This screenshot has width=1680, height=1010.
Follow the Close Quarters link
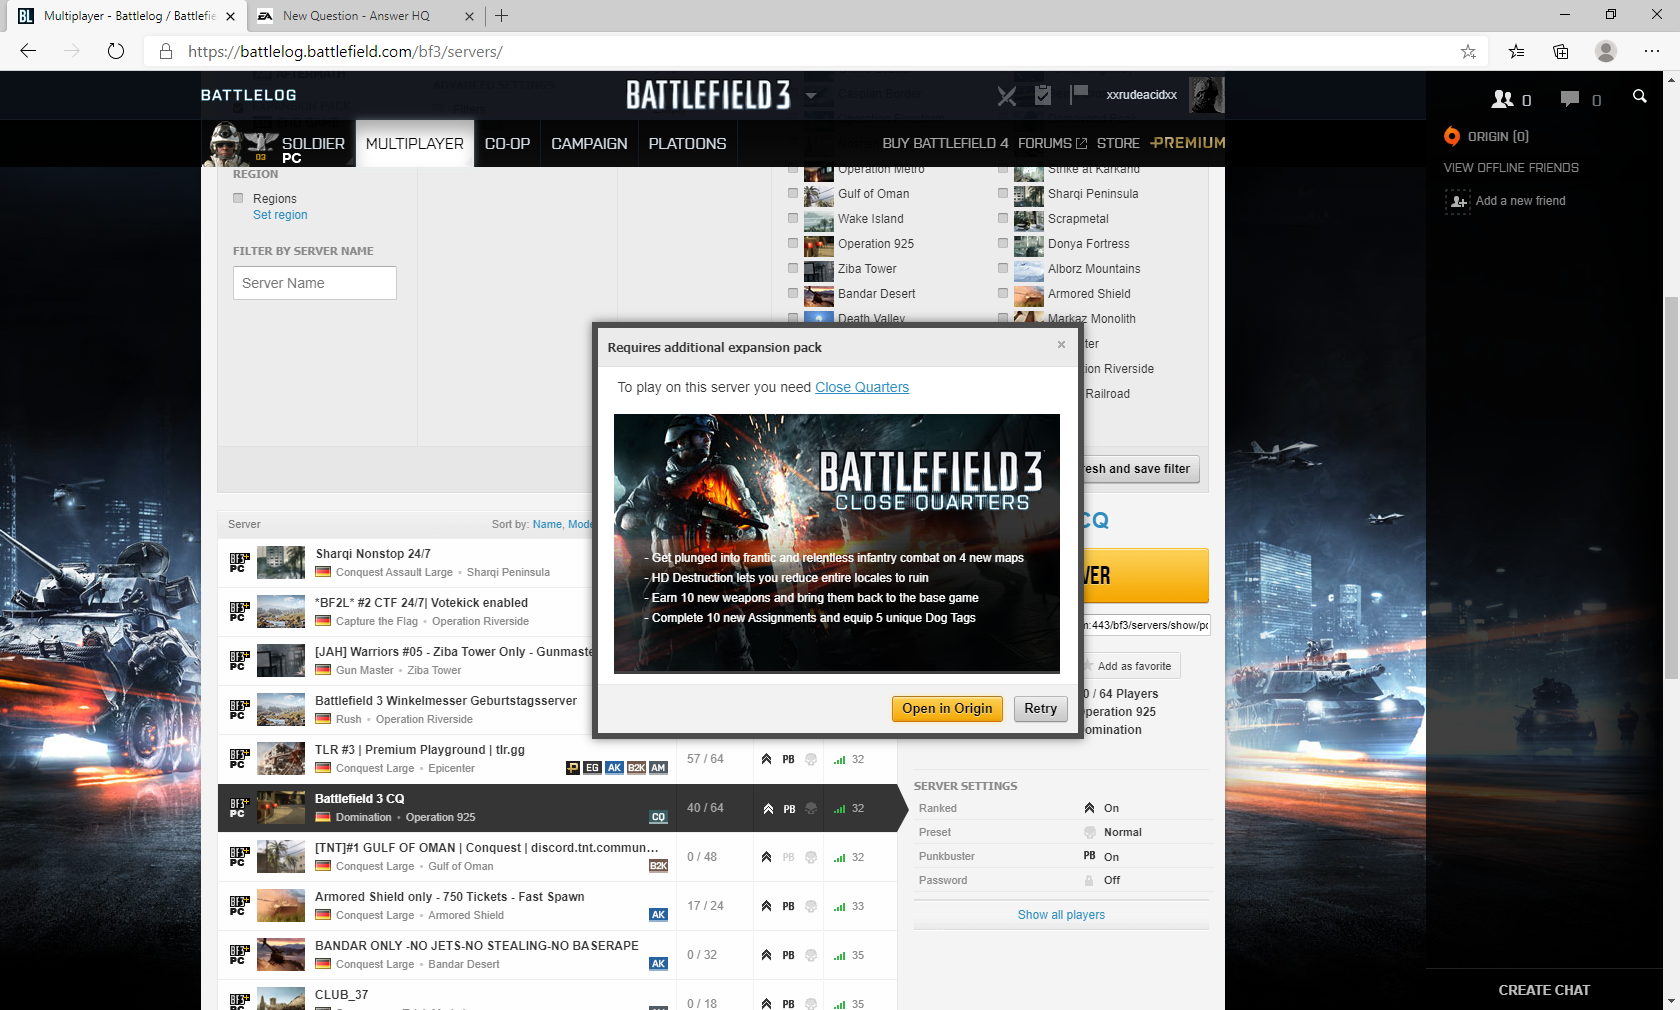tap(861, 388)
